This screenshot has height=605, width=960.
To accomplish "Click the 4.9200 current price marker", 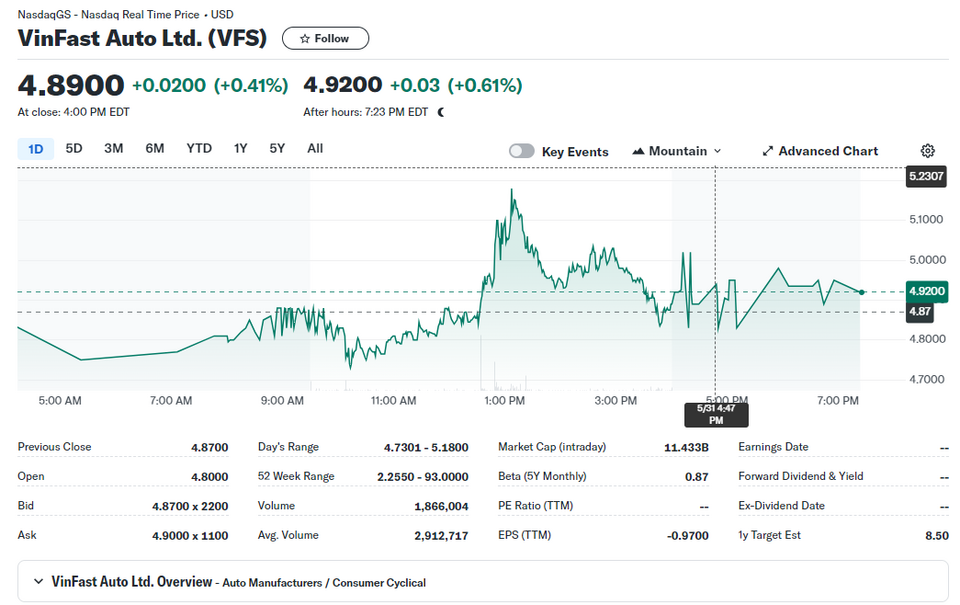I will click(926, 291).
